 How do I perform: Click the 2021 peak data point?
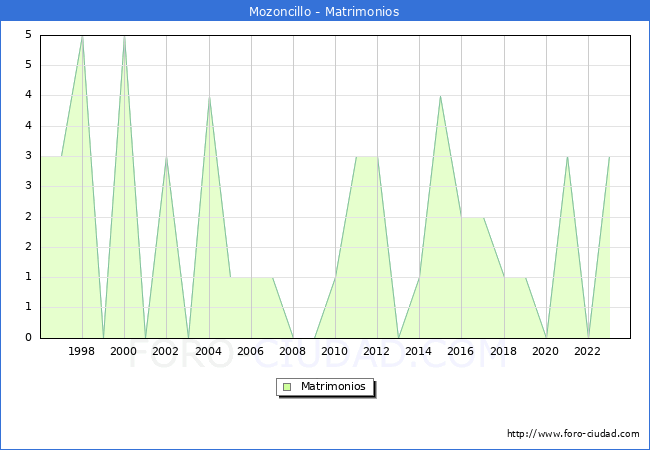point(567,157)
